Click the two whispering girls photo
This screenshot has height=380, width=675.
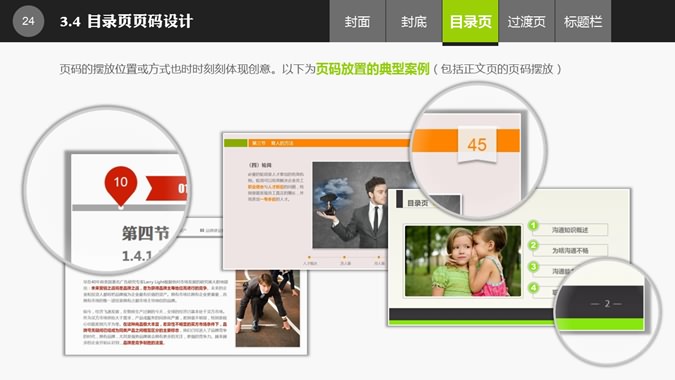tap(463, 261)
